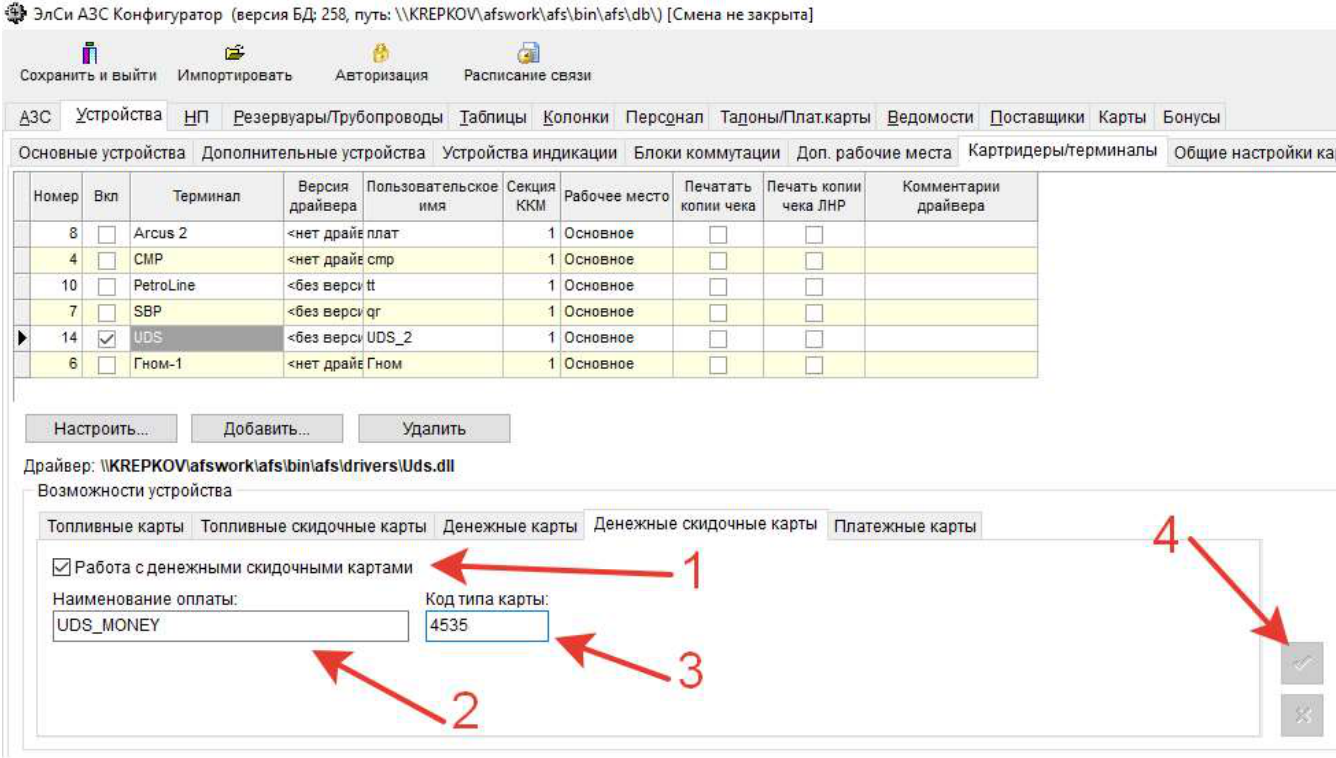The height and width of the screenshot is (758, 1336).
Task: Open the Колонки tab
Action: [x=576, y=117]
